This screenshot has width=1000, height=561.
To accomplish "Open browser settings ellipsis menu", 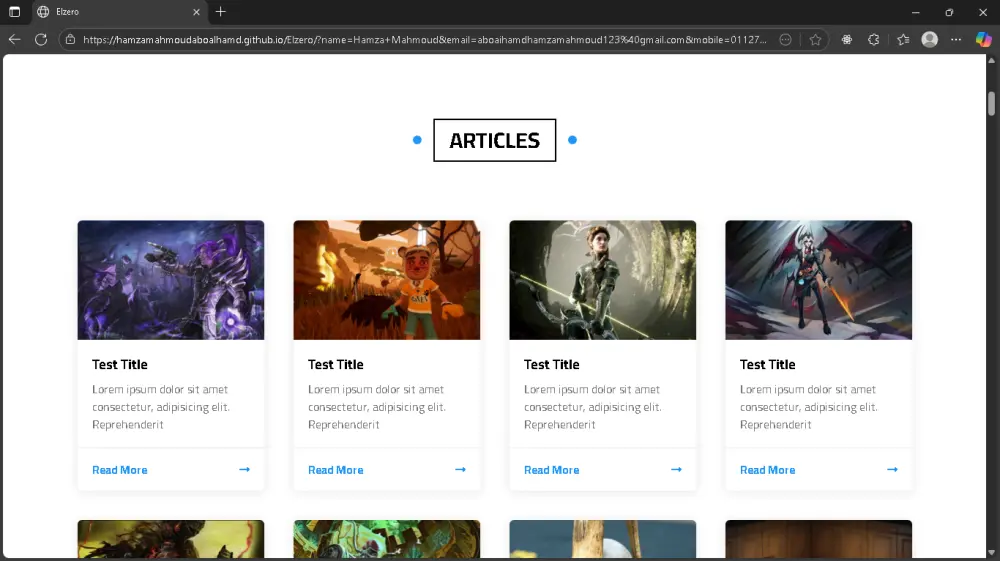I will pyautogui.click(x=956, y=40).
